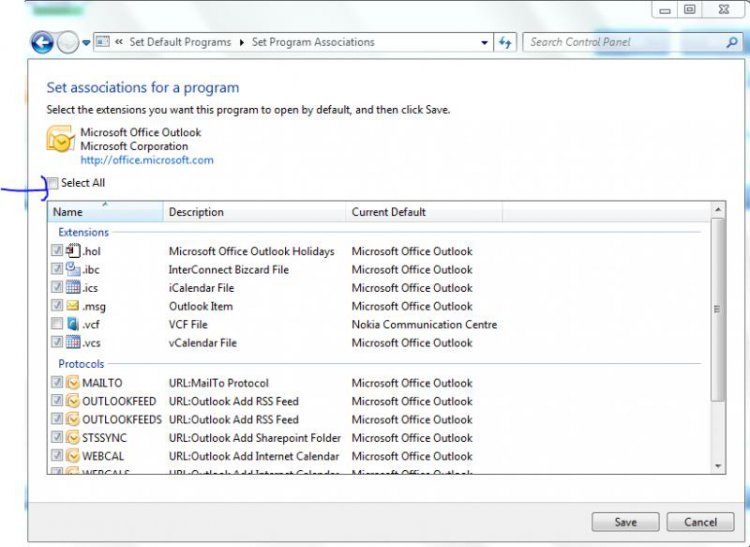
Task: Select the InterConnect Bizcard File description
Action: click(229, 270)
